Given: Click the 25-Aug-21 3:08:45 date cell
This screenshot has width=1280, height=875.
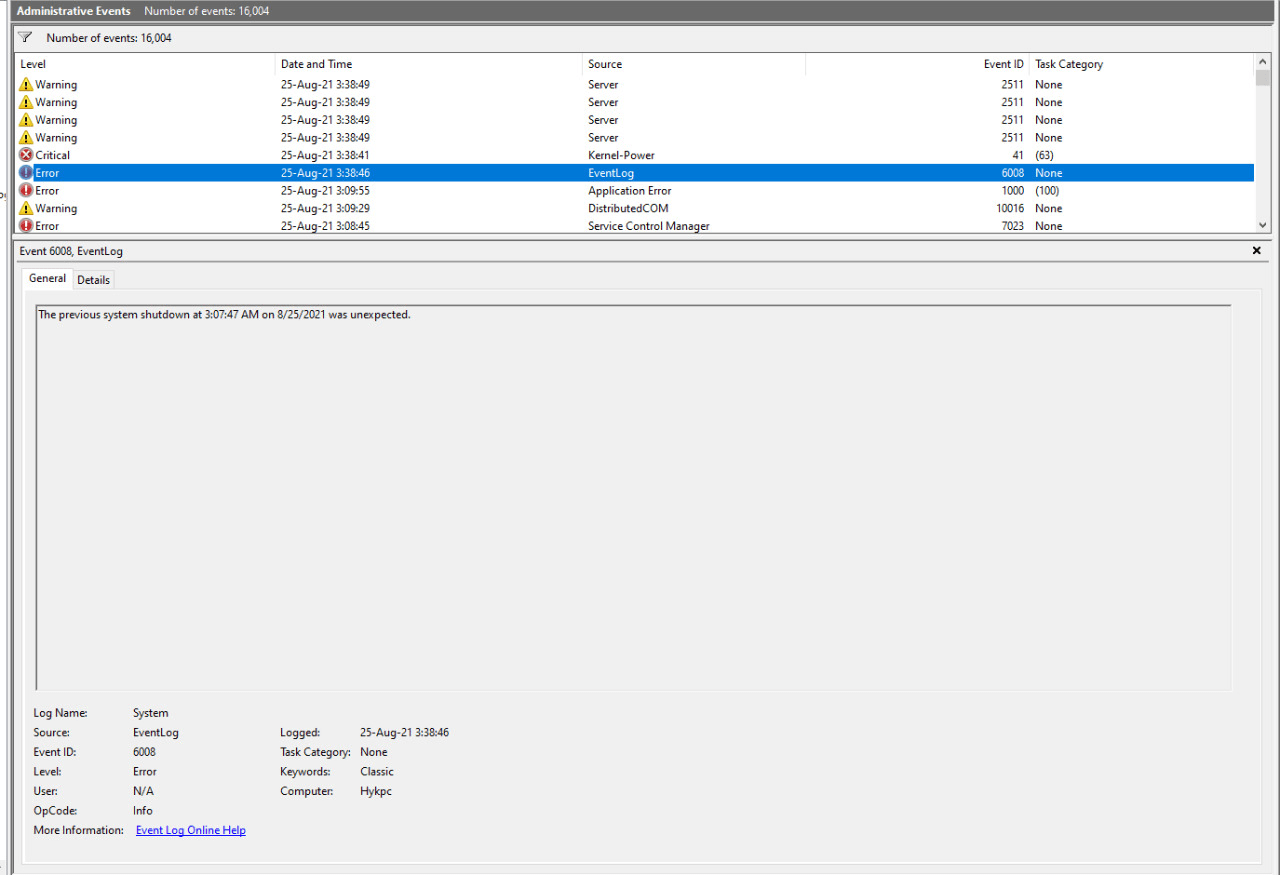Looking at the screenshot, I should pos(325,226).
